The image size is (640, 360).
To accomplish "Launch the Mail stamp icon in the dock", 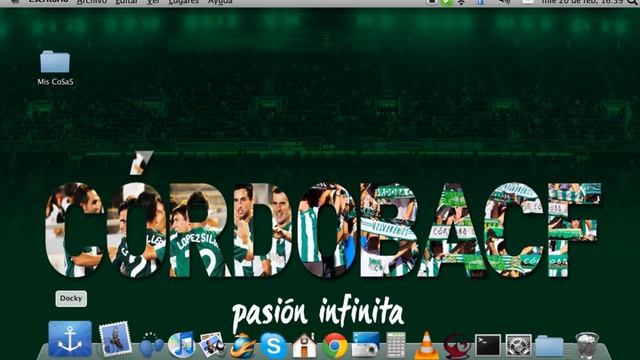I will pos(115,339).
